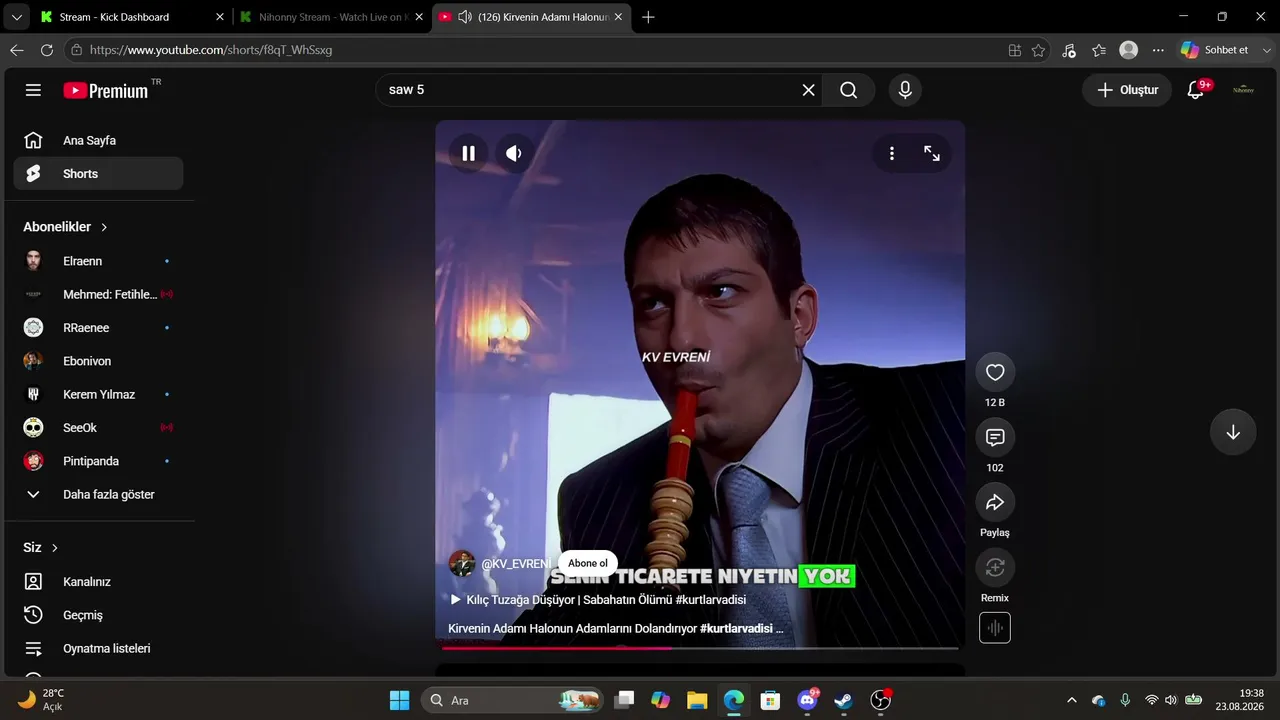Viewport: 1280px width, 720px height.
Task: Open a new browser tab
Action: coord(648,17)
